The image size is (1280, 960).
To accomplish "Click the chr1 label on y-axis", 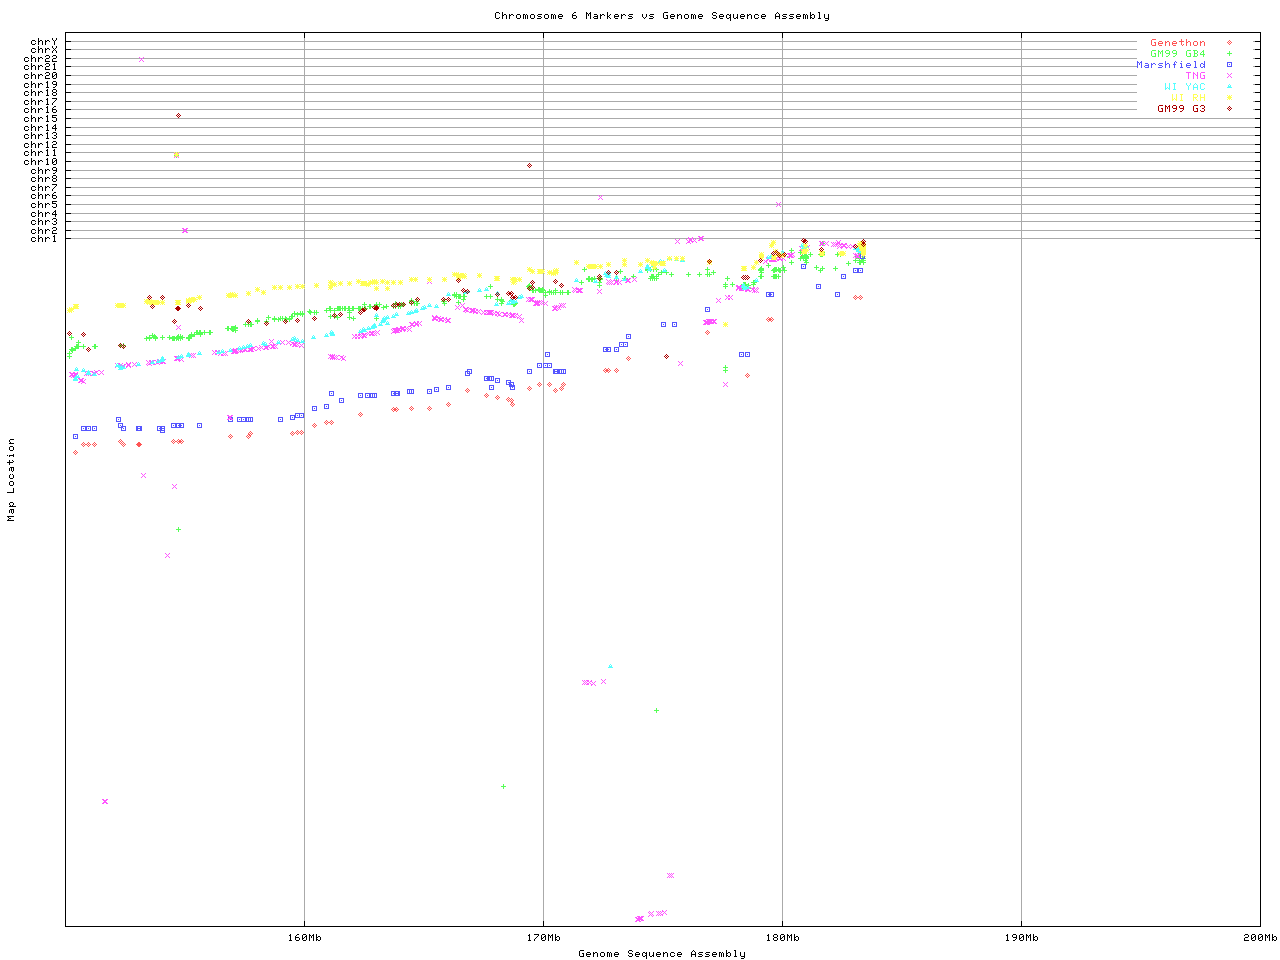I will click(44, 239).
